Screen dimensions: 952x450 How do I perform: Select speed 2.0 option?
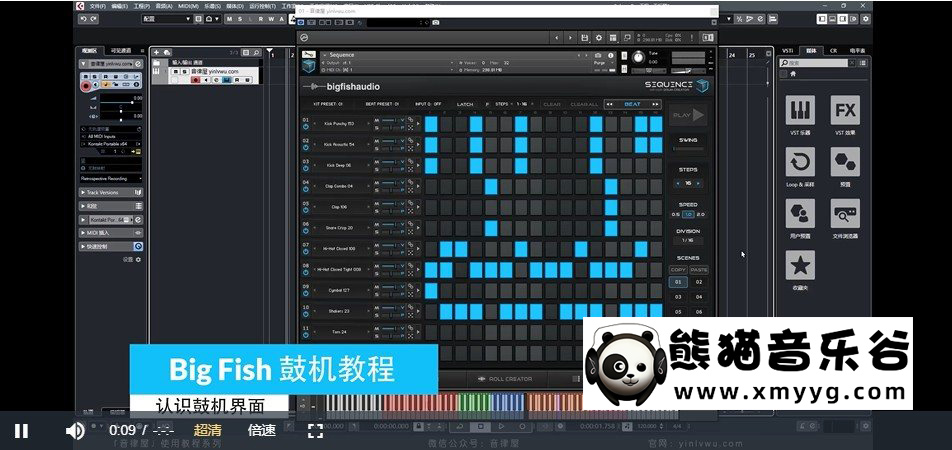click(x=701, y=214)
